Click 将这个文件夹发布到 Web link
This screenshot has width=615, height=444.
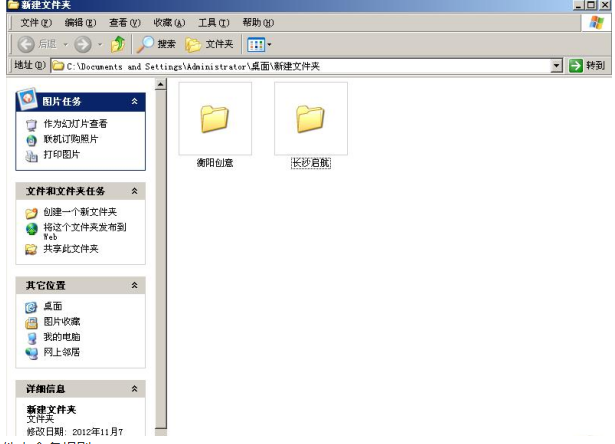[x=85, y=231]
